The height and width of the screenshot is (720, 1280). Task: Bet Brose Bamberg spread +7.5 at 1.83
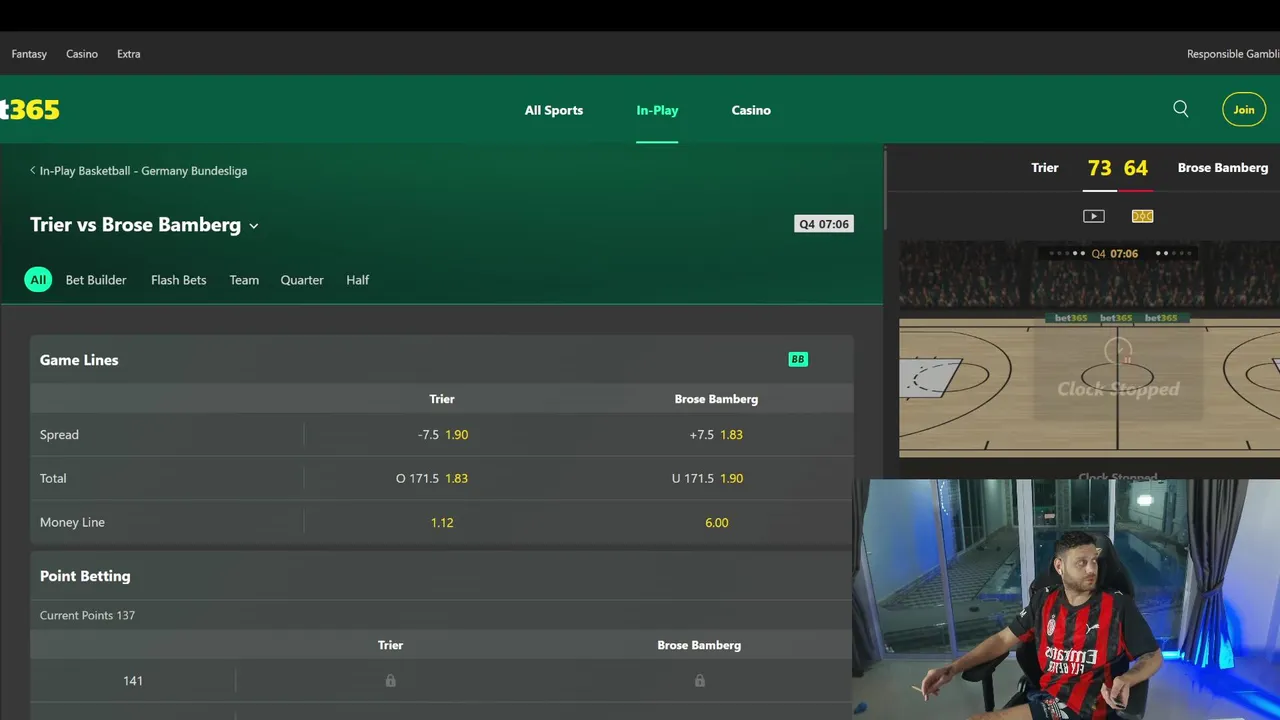[x=717, y=435]
